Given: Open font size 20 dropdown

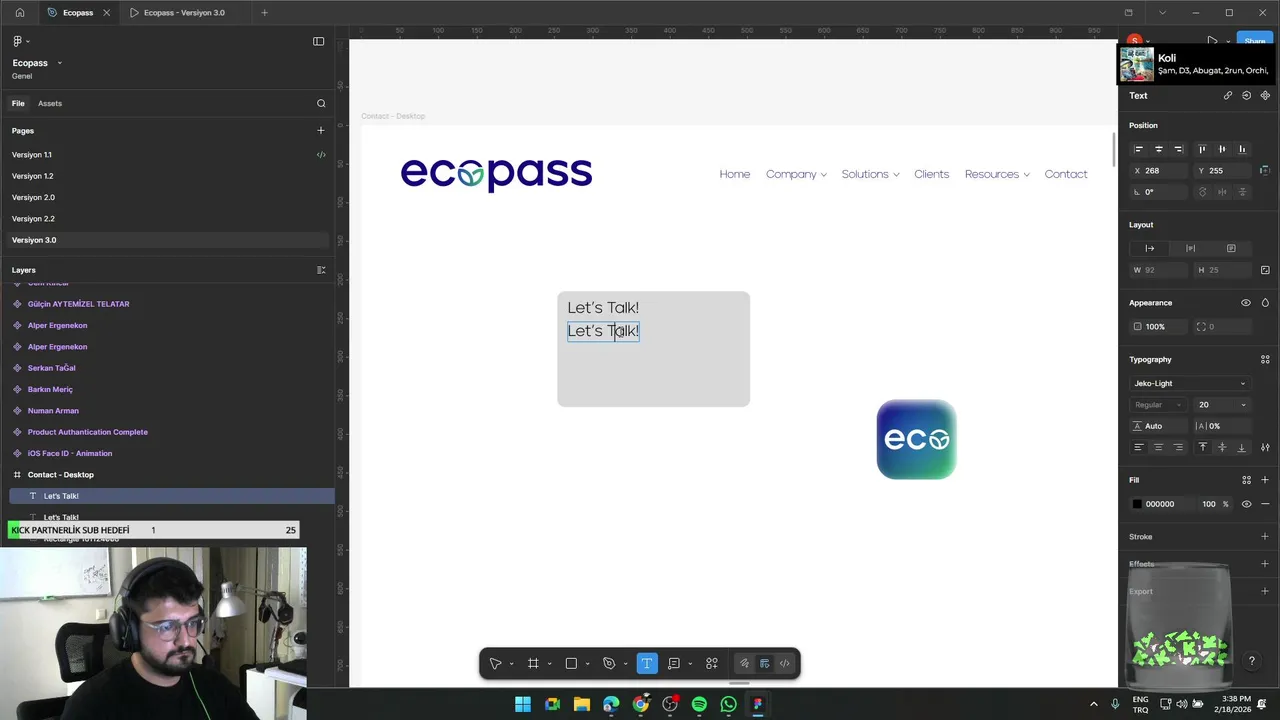Looking at the screenshot, I should [1243, 405].
